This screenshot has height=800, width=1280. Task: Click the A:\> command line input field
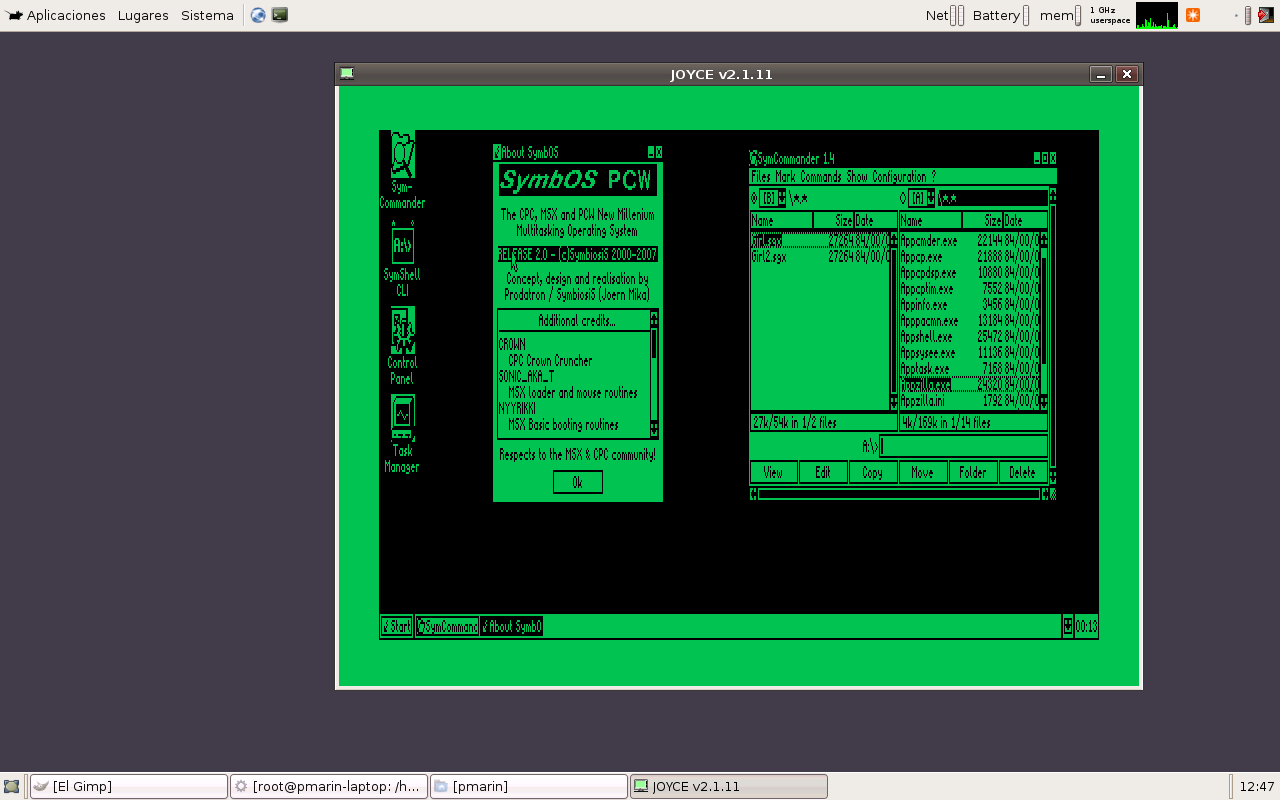click(x=963, y=446)
